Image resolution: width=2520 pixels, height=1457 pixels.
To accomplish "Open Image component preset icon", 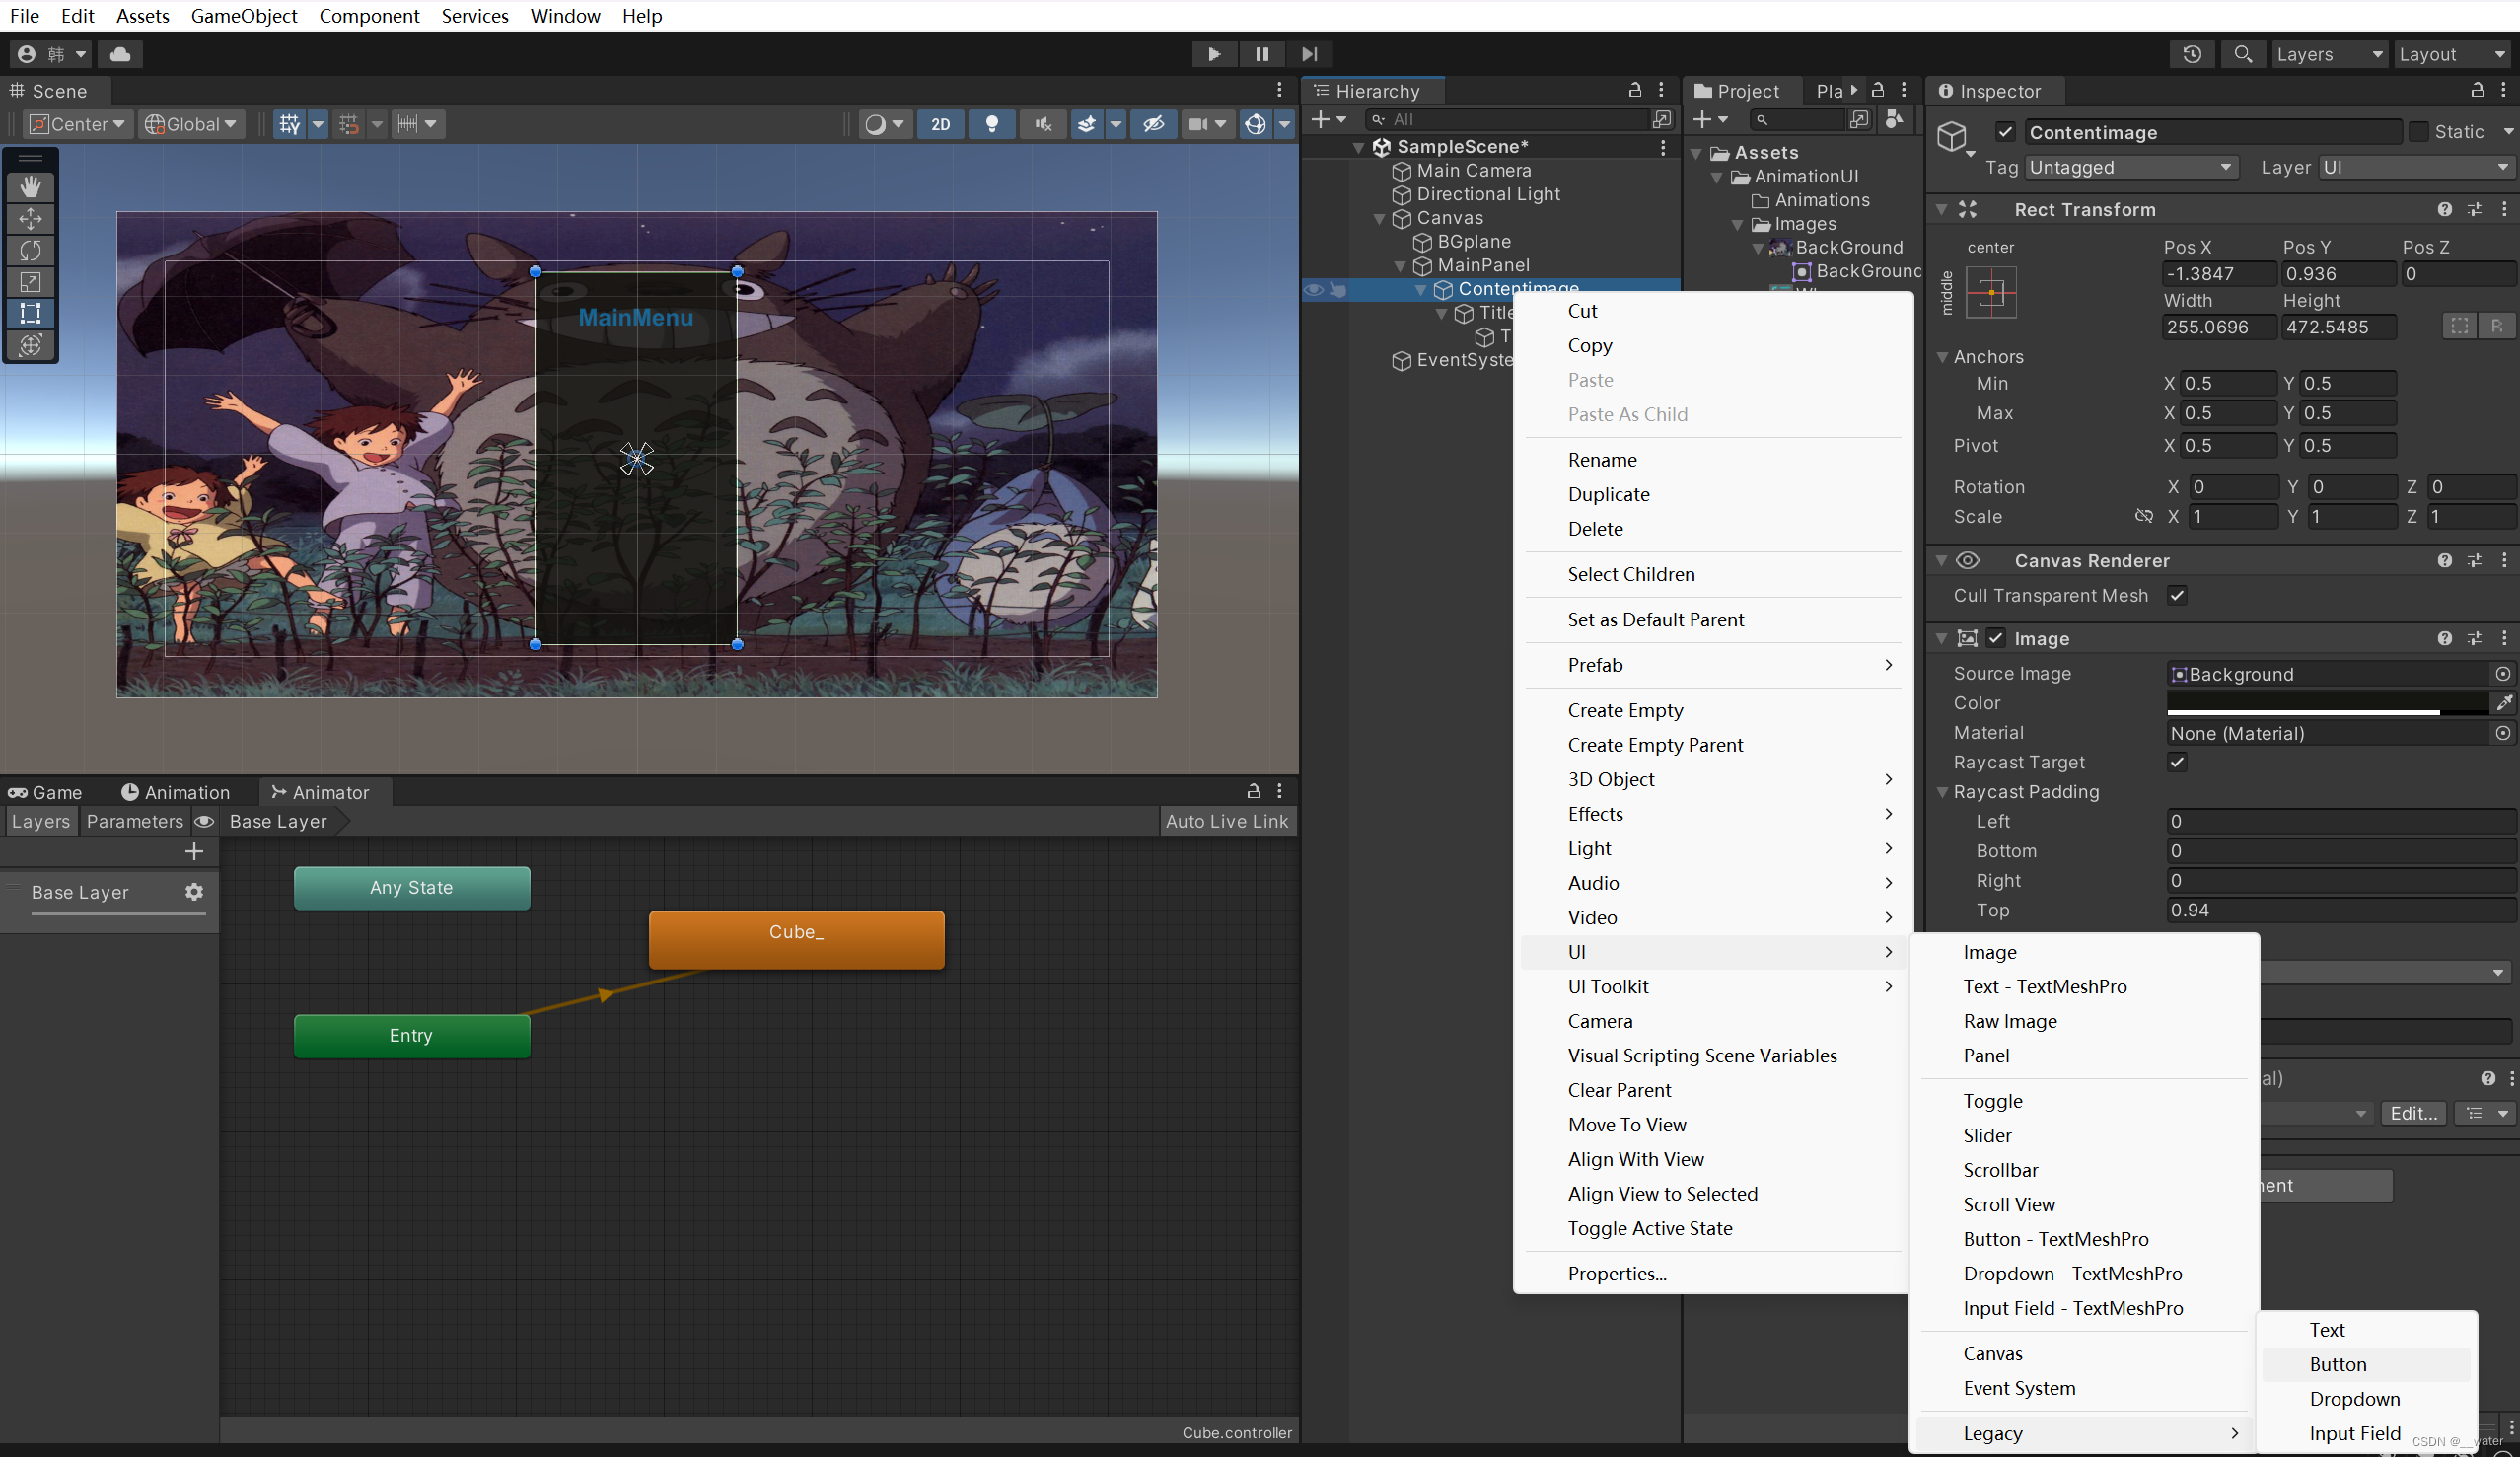I will click(2474, 638).
